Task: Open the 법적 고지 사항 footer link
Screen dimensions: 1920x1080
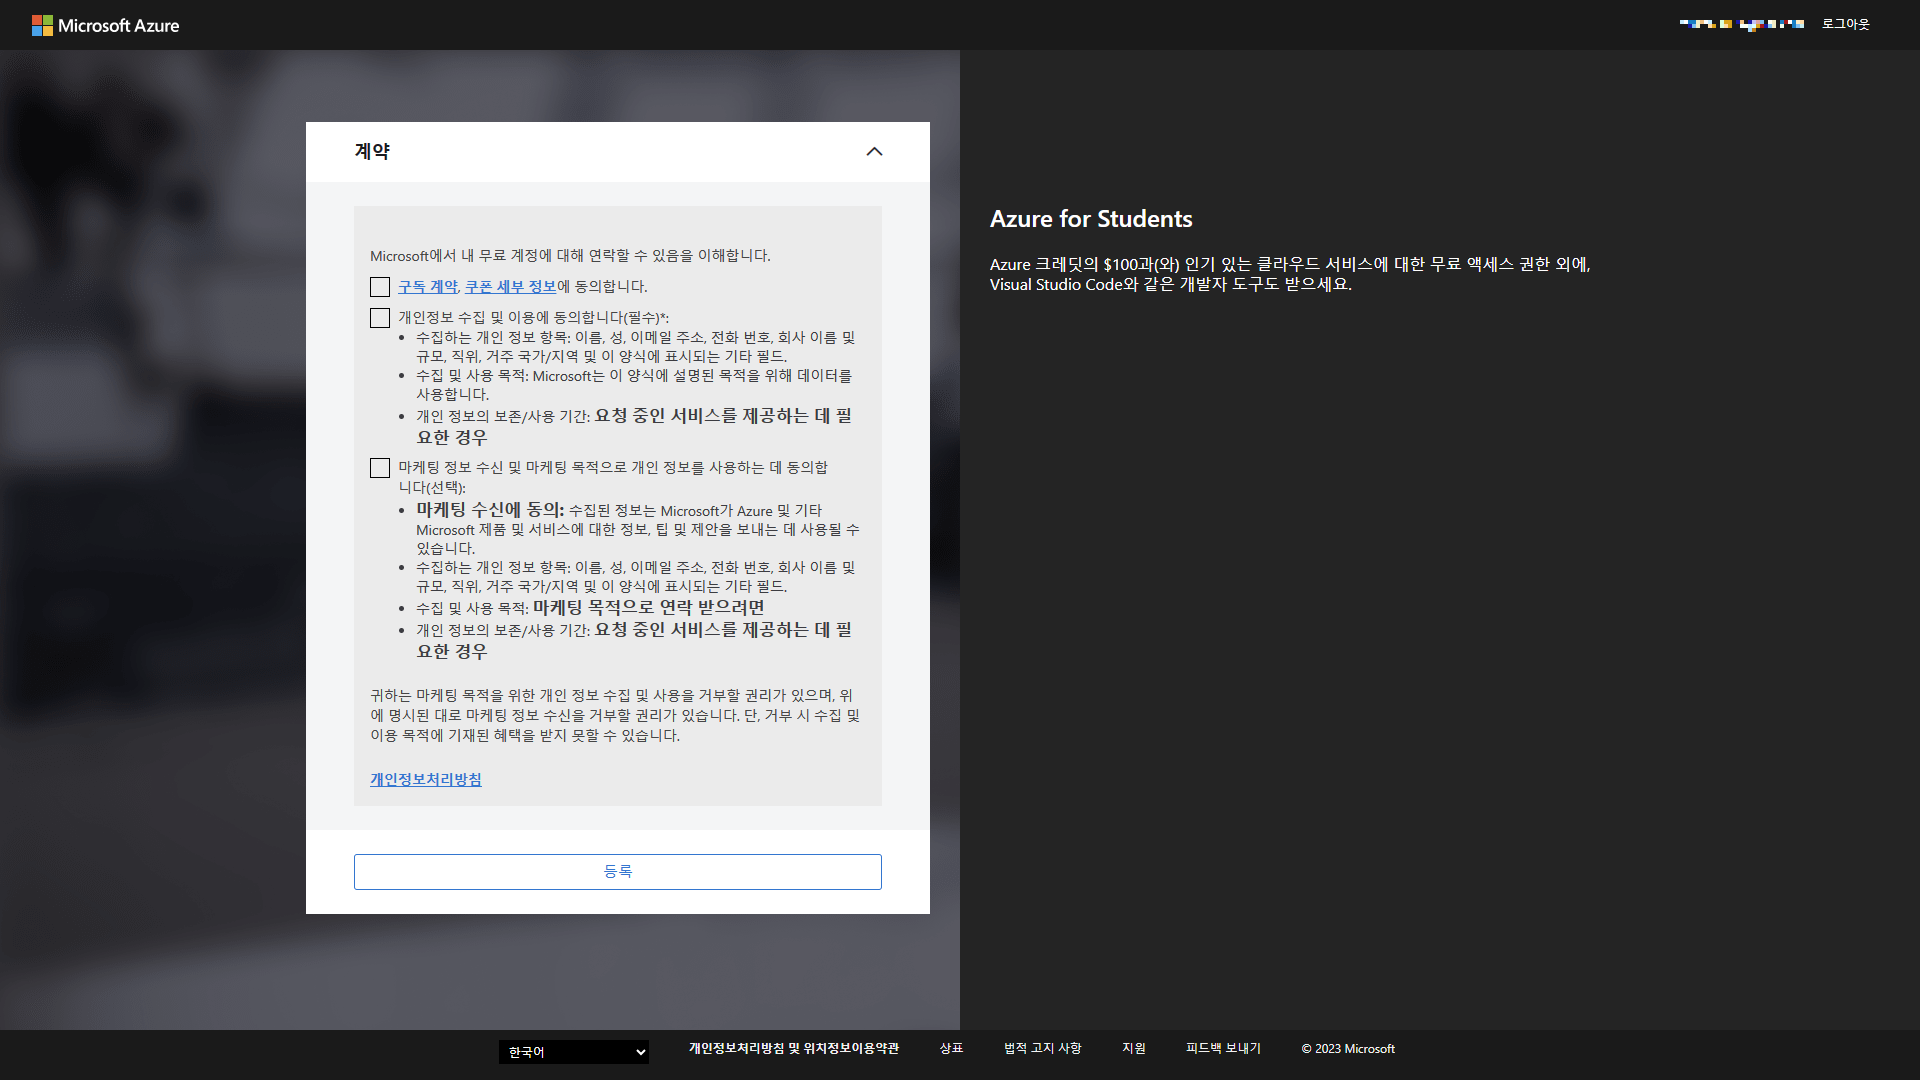Action: point(1043,1048)
